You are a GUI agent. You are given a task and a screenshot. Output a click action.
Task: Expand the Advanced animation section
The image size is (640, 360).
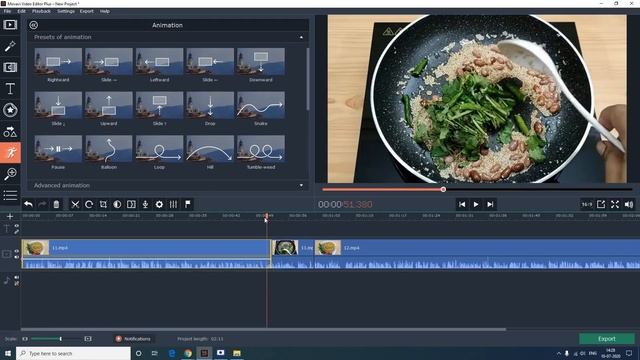click(x=301, y=185)
